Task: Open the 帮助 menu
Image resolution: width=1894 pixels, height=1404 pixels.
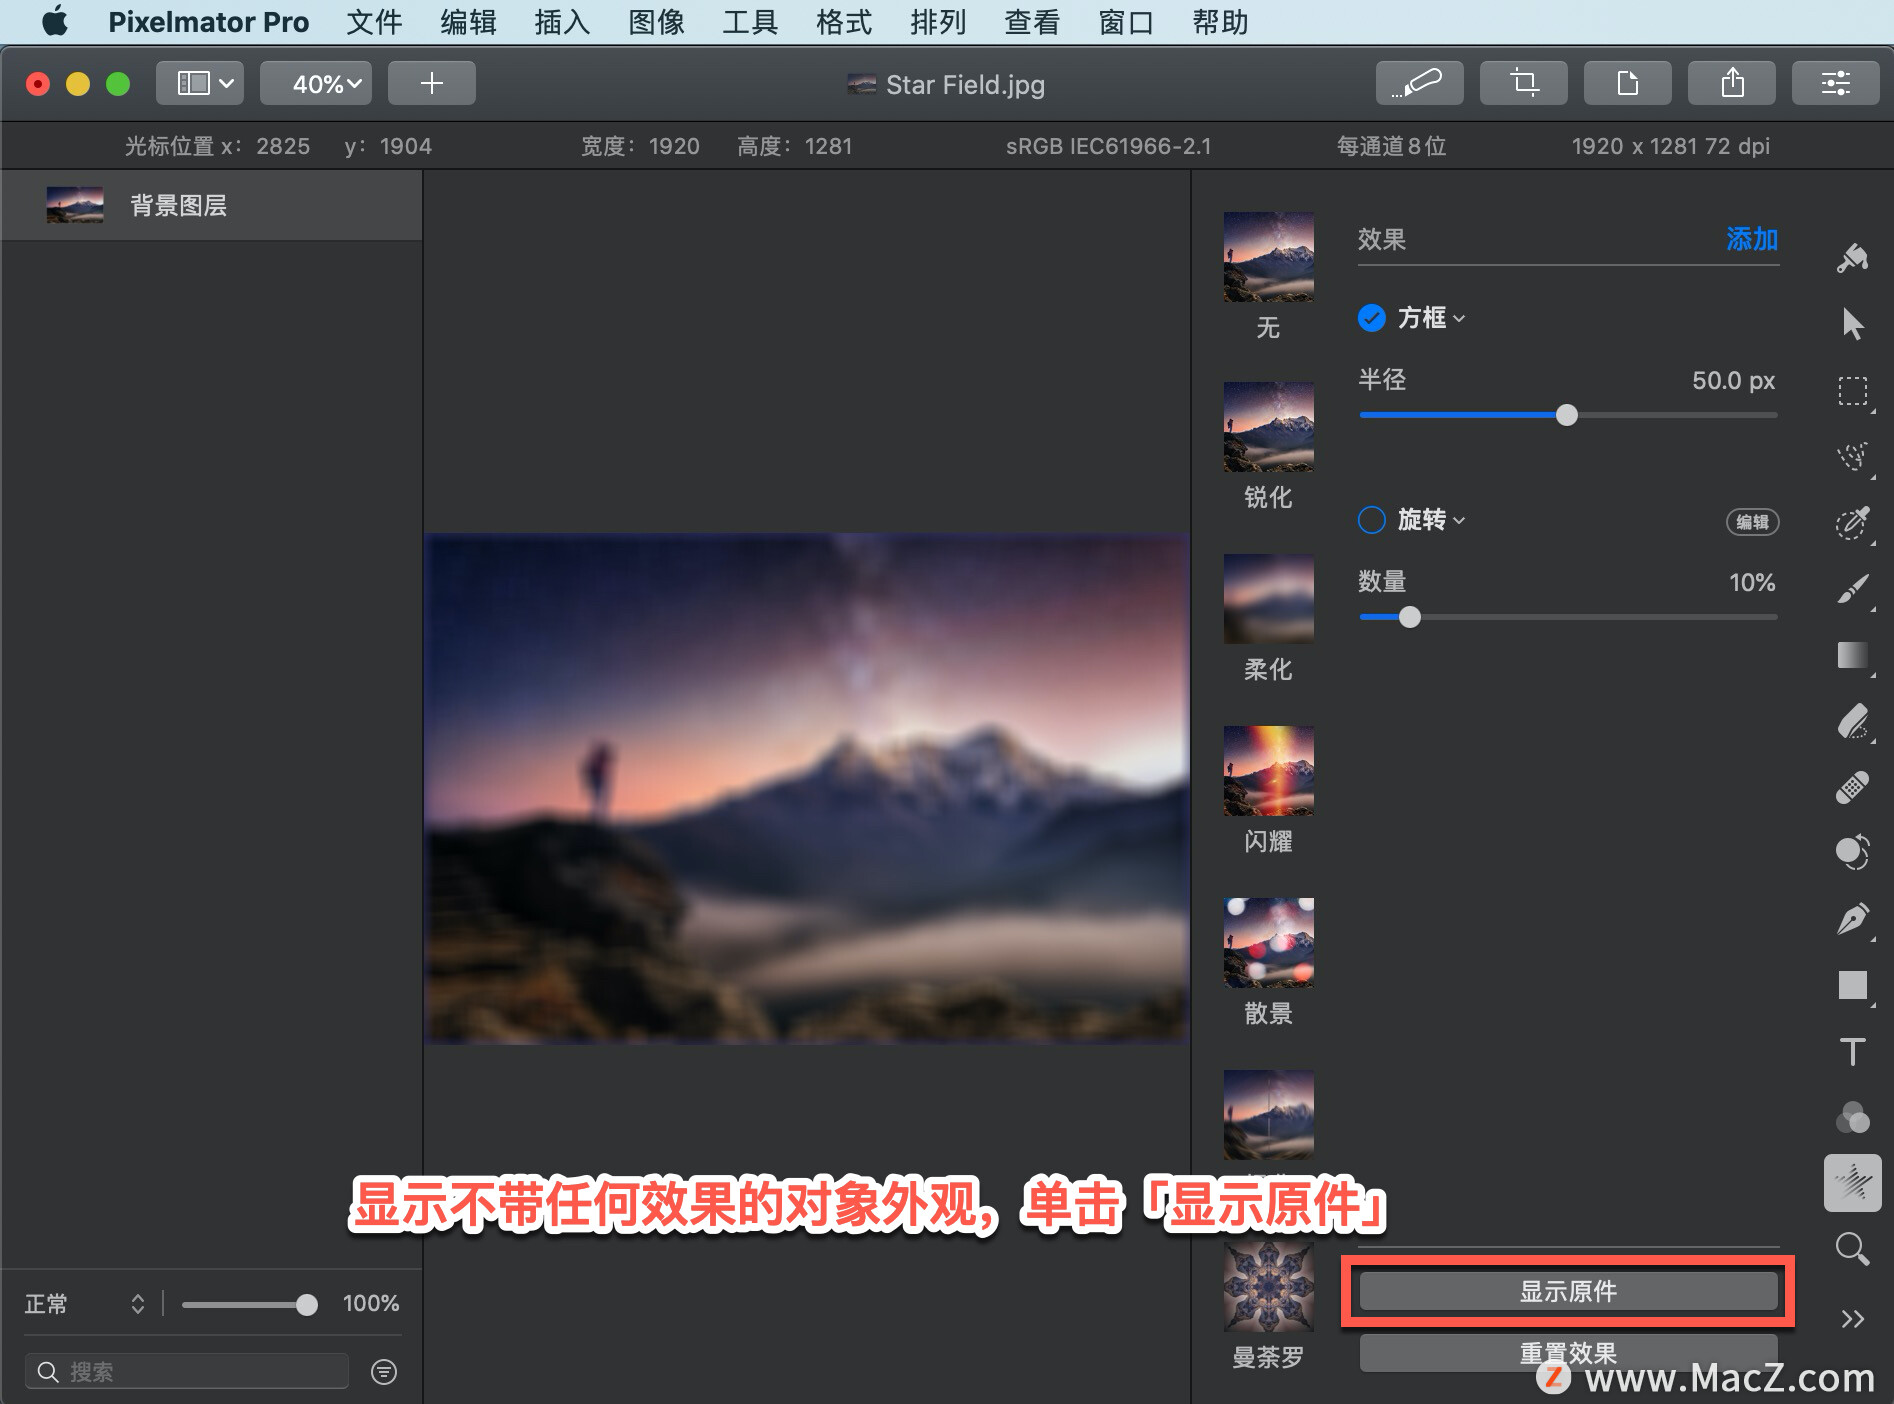Action: 1221,21
